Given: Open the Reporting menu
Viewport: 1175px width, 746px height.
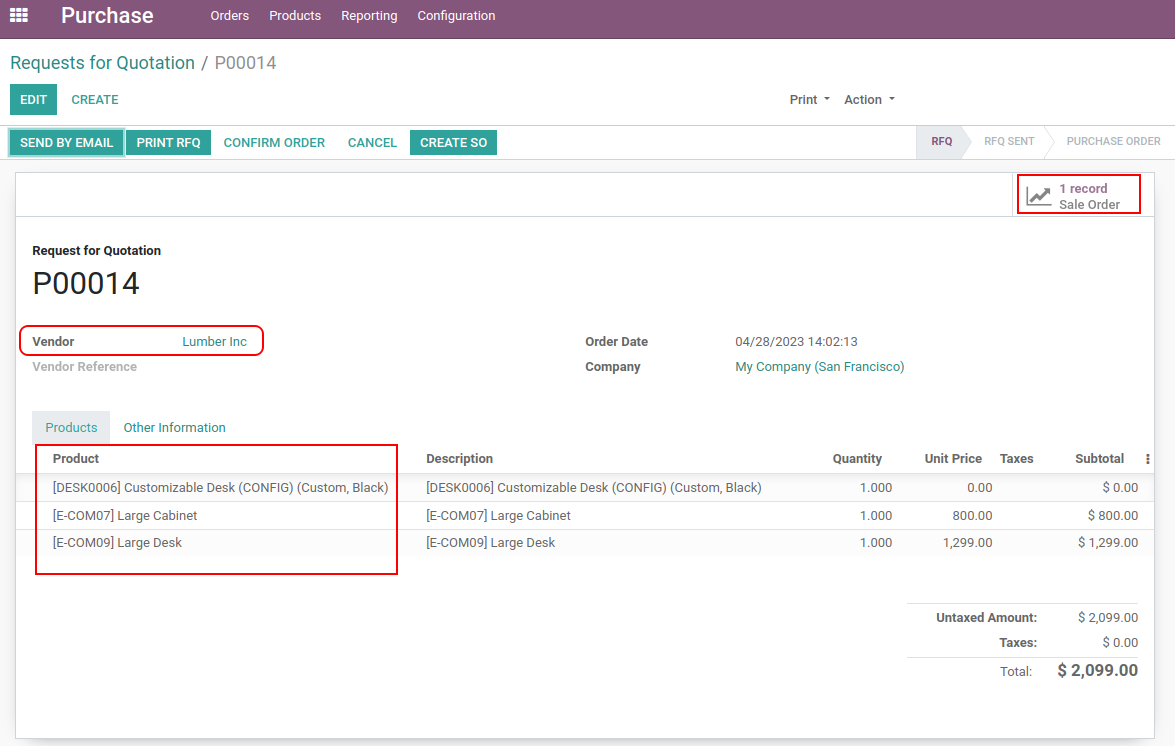Looking at the screenshot, I should (369, 16).
